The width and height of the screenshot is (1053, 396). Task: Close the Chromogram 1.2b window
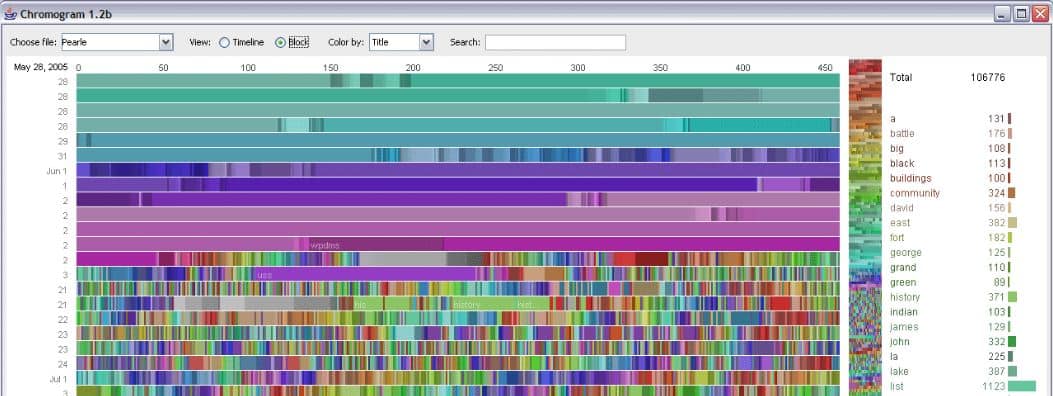[x=1040, y=14]
